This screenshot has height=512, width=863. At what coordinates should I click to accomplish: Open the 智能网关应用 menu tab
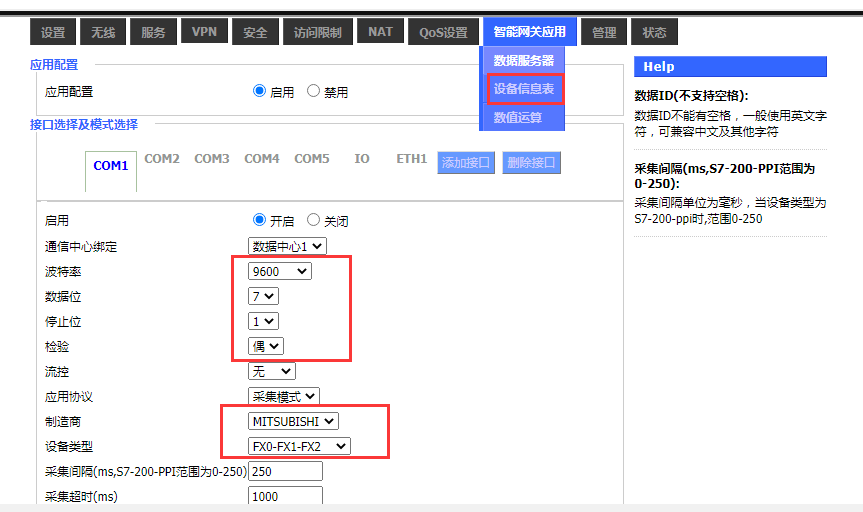(x=529, y=31)
